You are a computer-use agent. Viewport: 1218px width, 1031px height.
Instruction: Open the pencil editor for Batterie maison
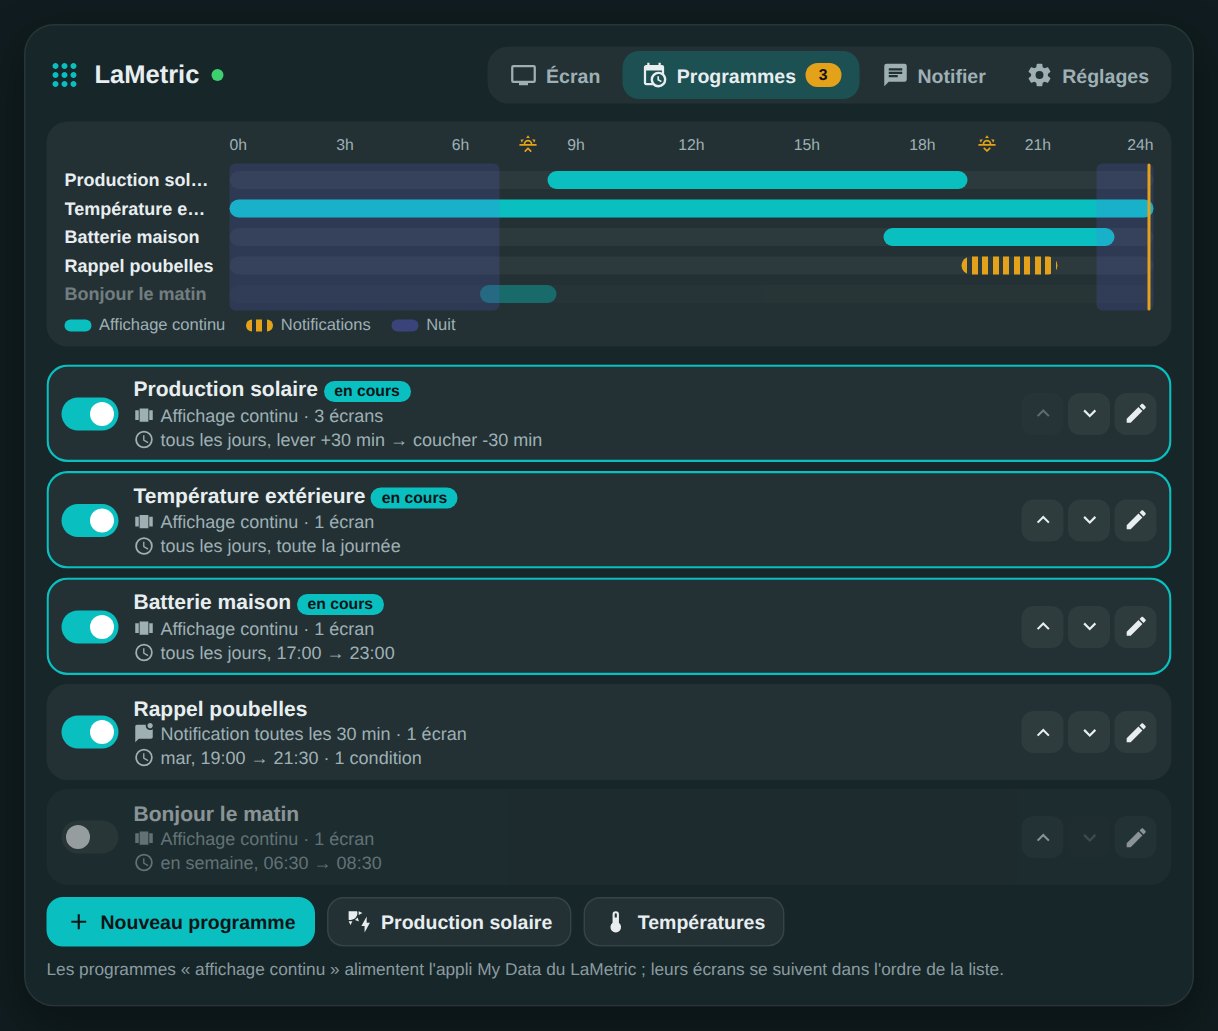1136,627
